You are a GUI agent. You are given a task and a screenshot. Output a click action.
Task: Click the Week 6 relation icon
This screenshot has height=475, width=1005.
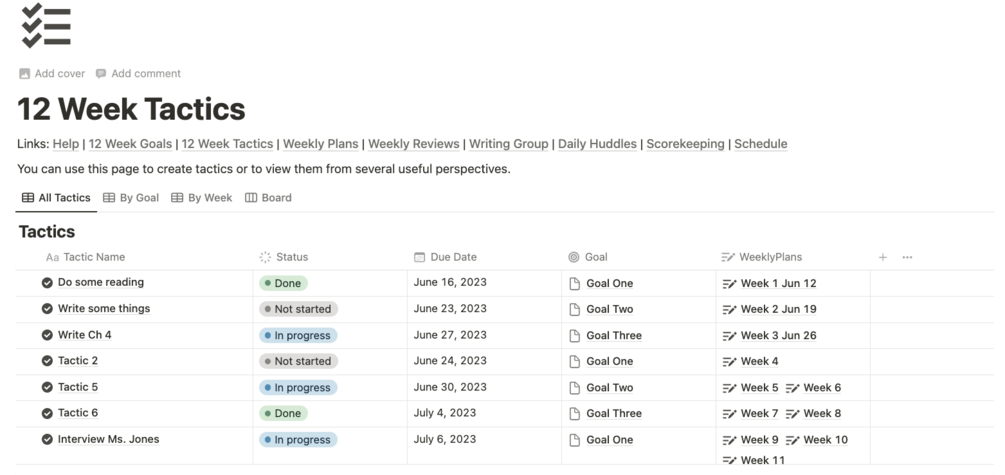pos(792,388)
